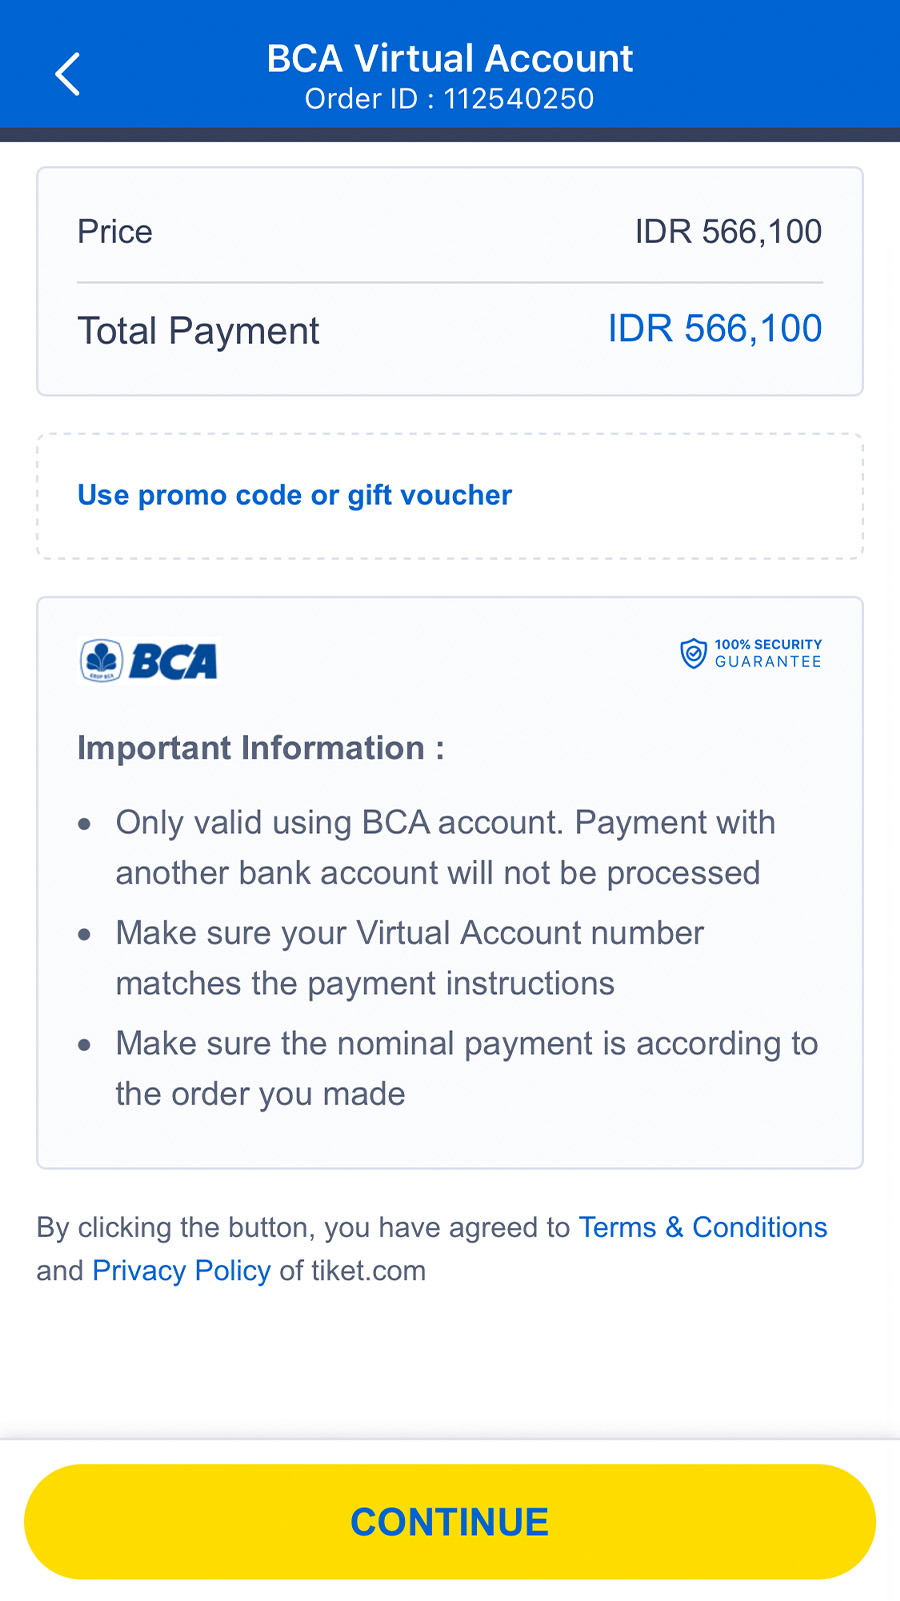900x1601 pixels.
Task: Click the 100% Security Guarantee label
Action: click(x=768, y=653)
